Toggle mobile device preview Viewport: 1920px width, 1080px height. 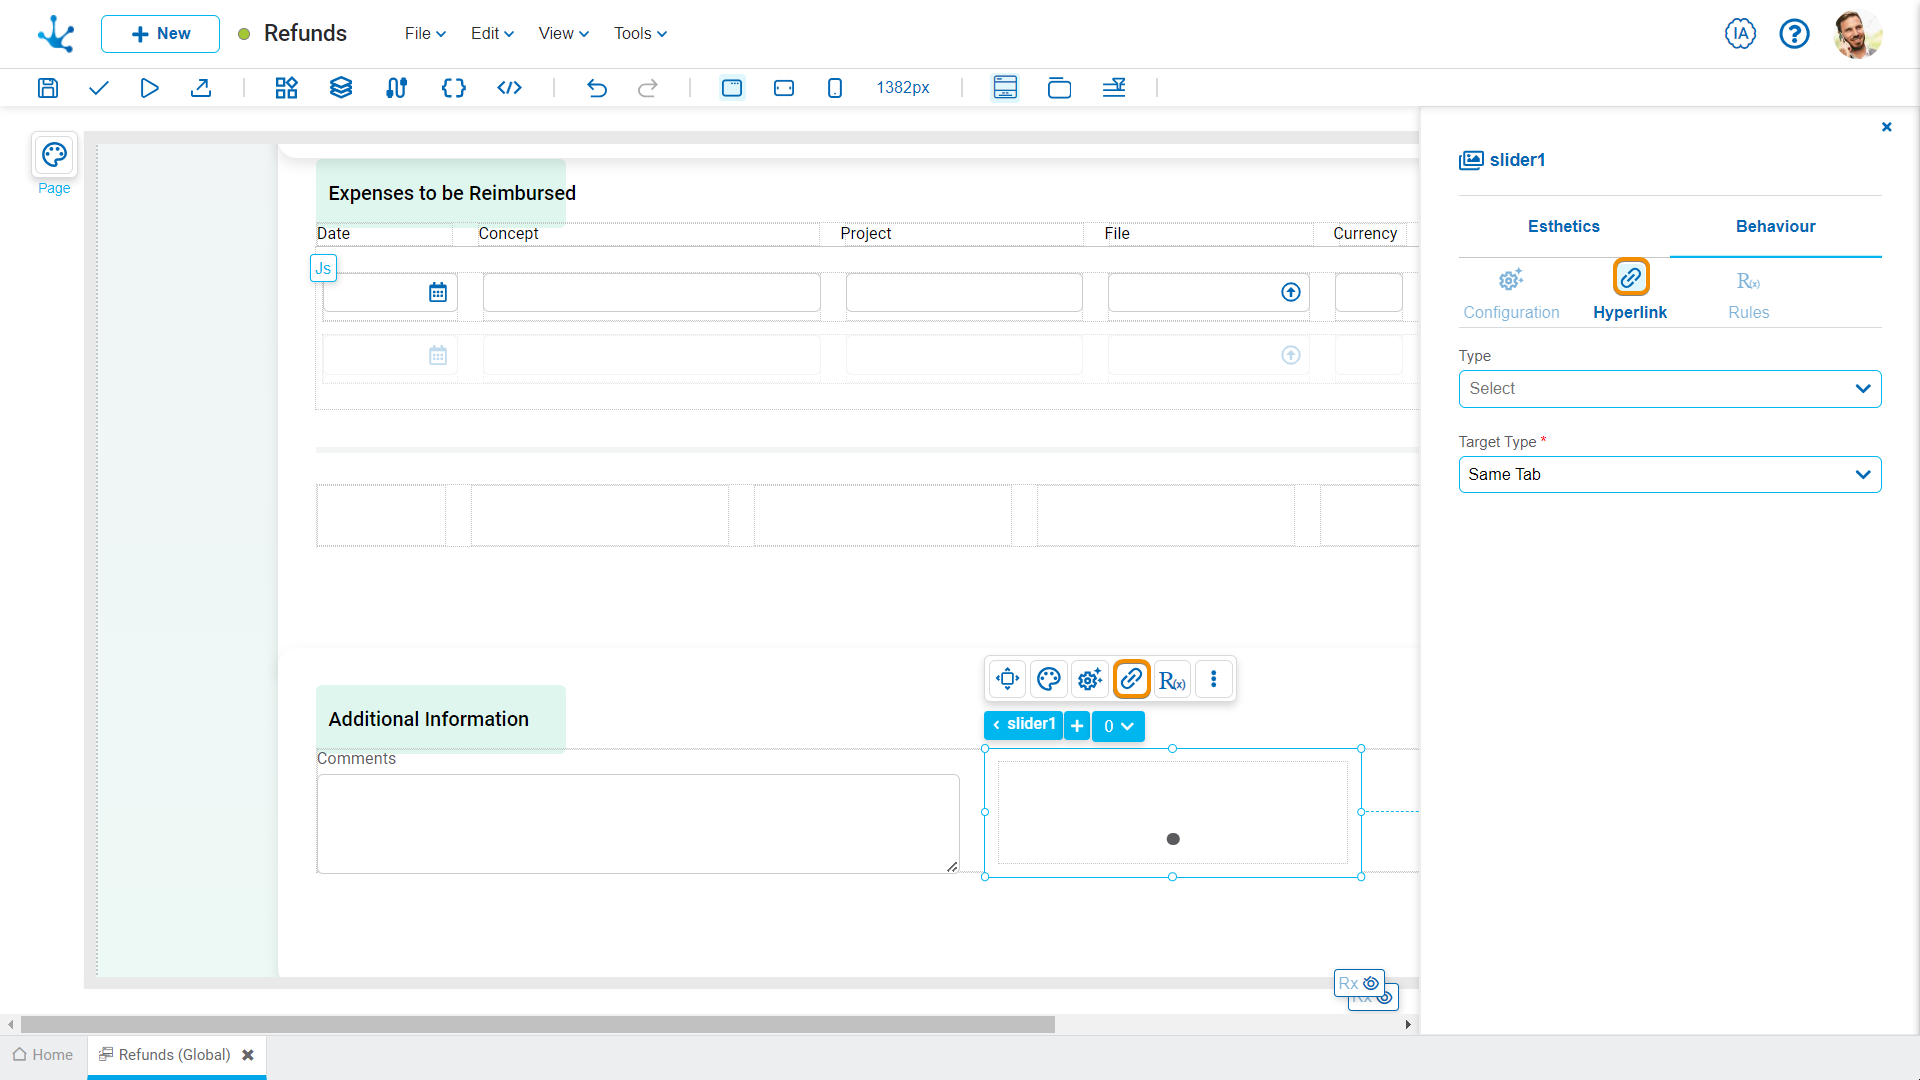click(x=835, y=88)
